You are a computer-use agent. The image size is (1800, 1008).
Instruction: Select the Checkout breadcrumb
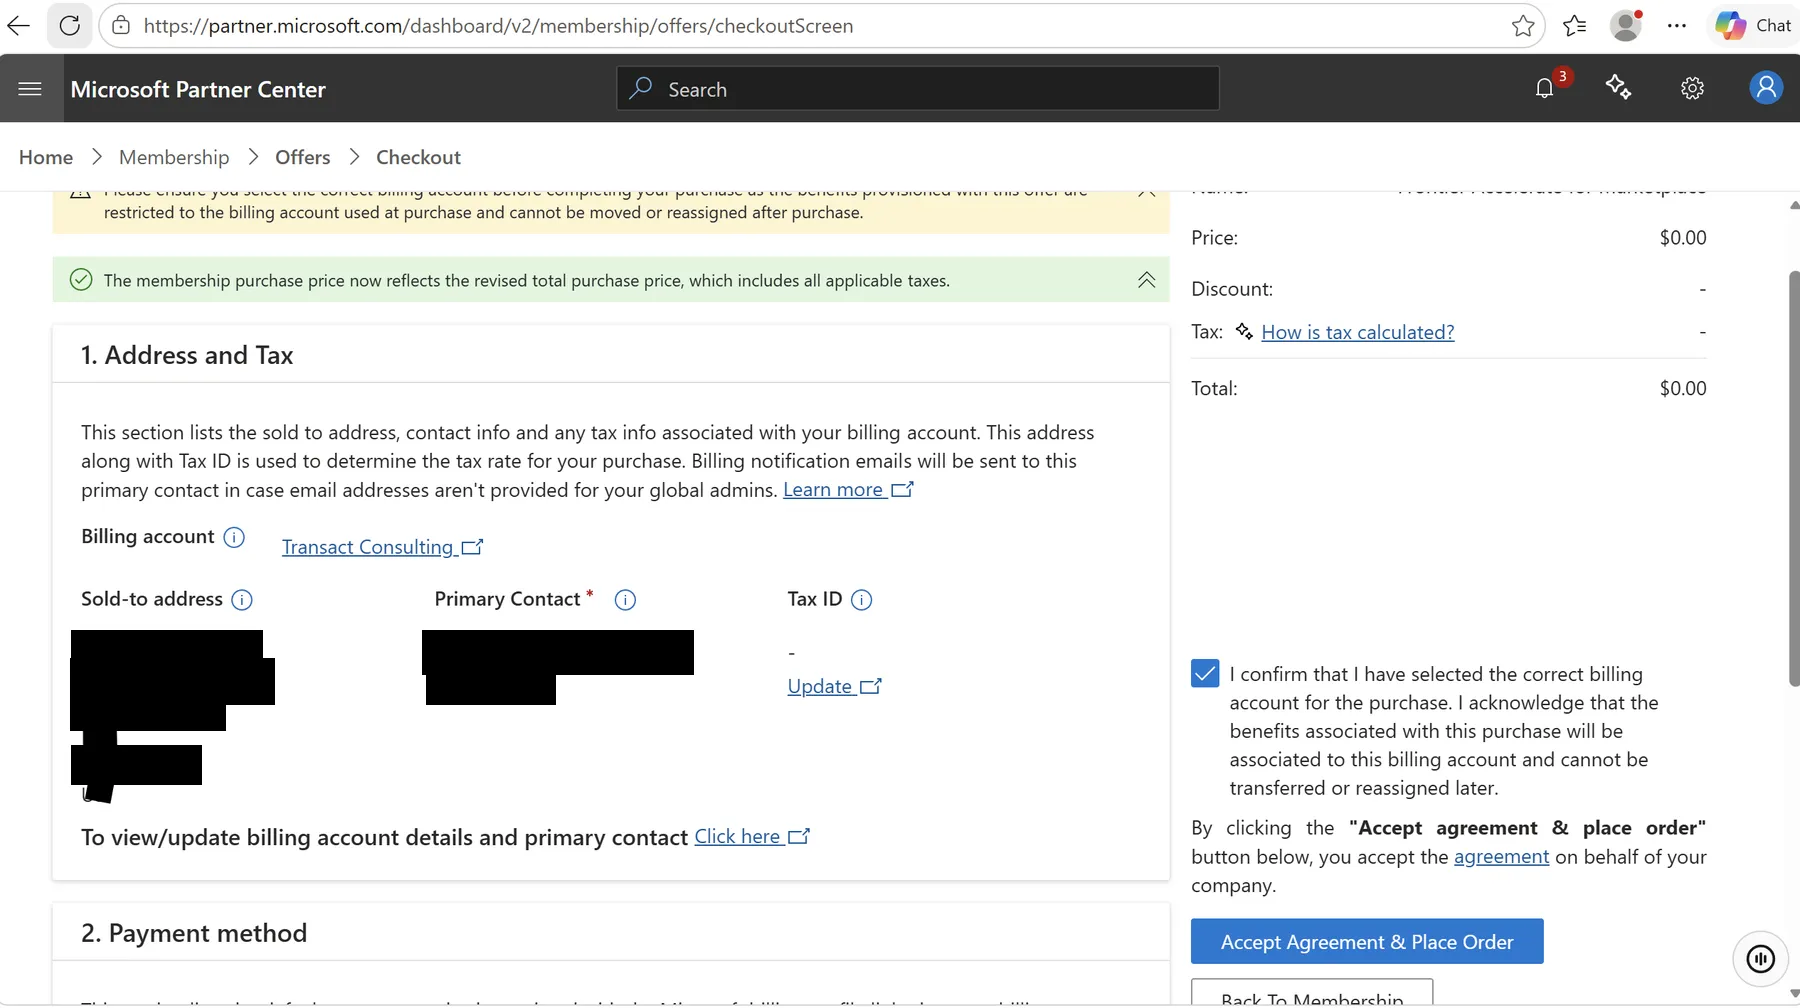[x=418, y=157]
